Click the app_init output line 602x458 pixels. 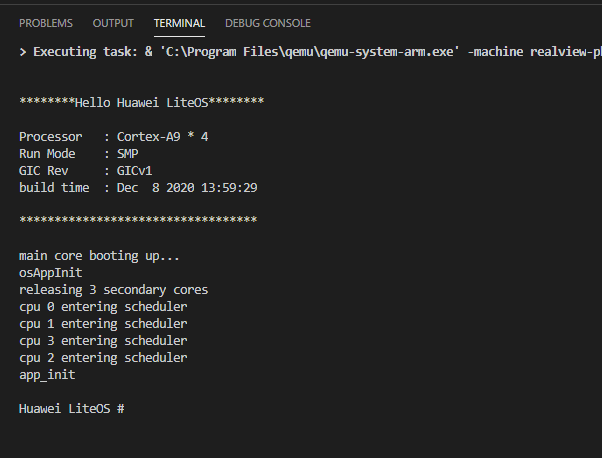click(x=47, y=375)
